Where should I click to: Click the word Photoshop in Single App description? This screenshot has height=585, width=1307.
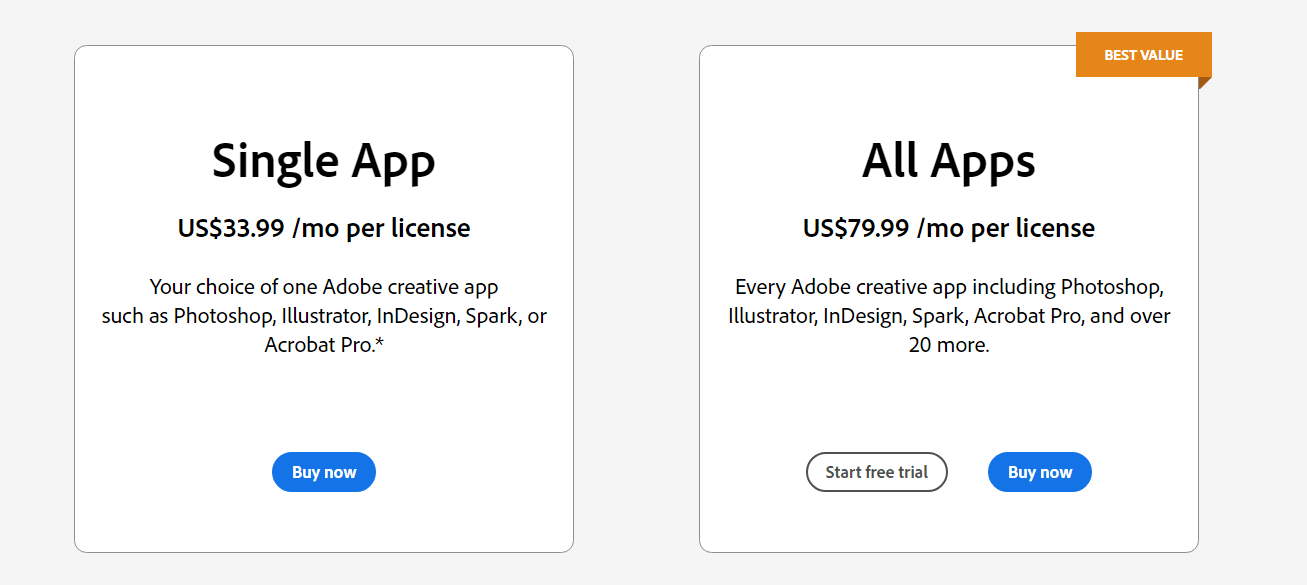coord(224,316)
